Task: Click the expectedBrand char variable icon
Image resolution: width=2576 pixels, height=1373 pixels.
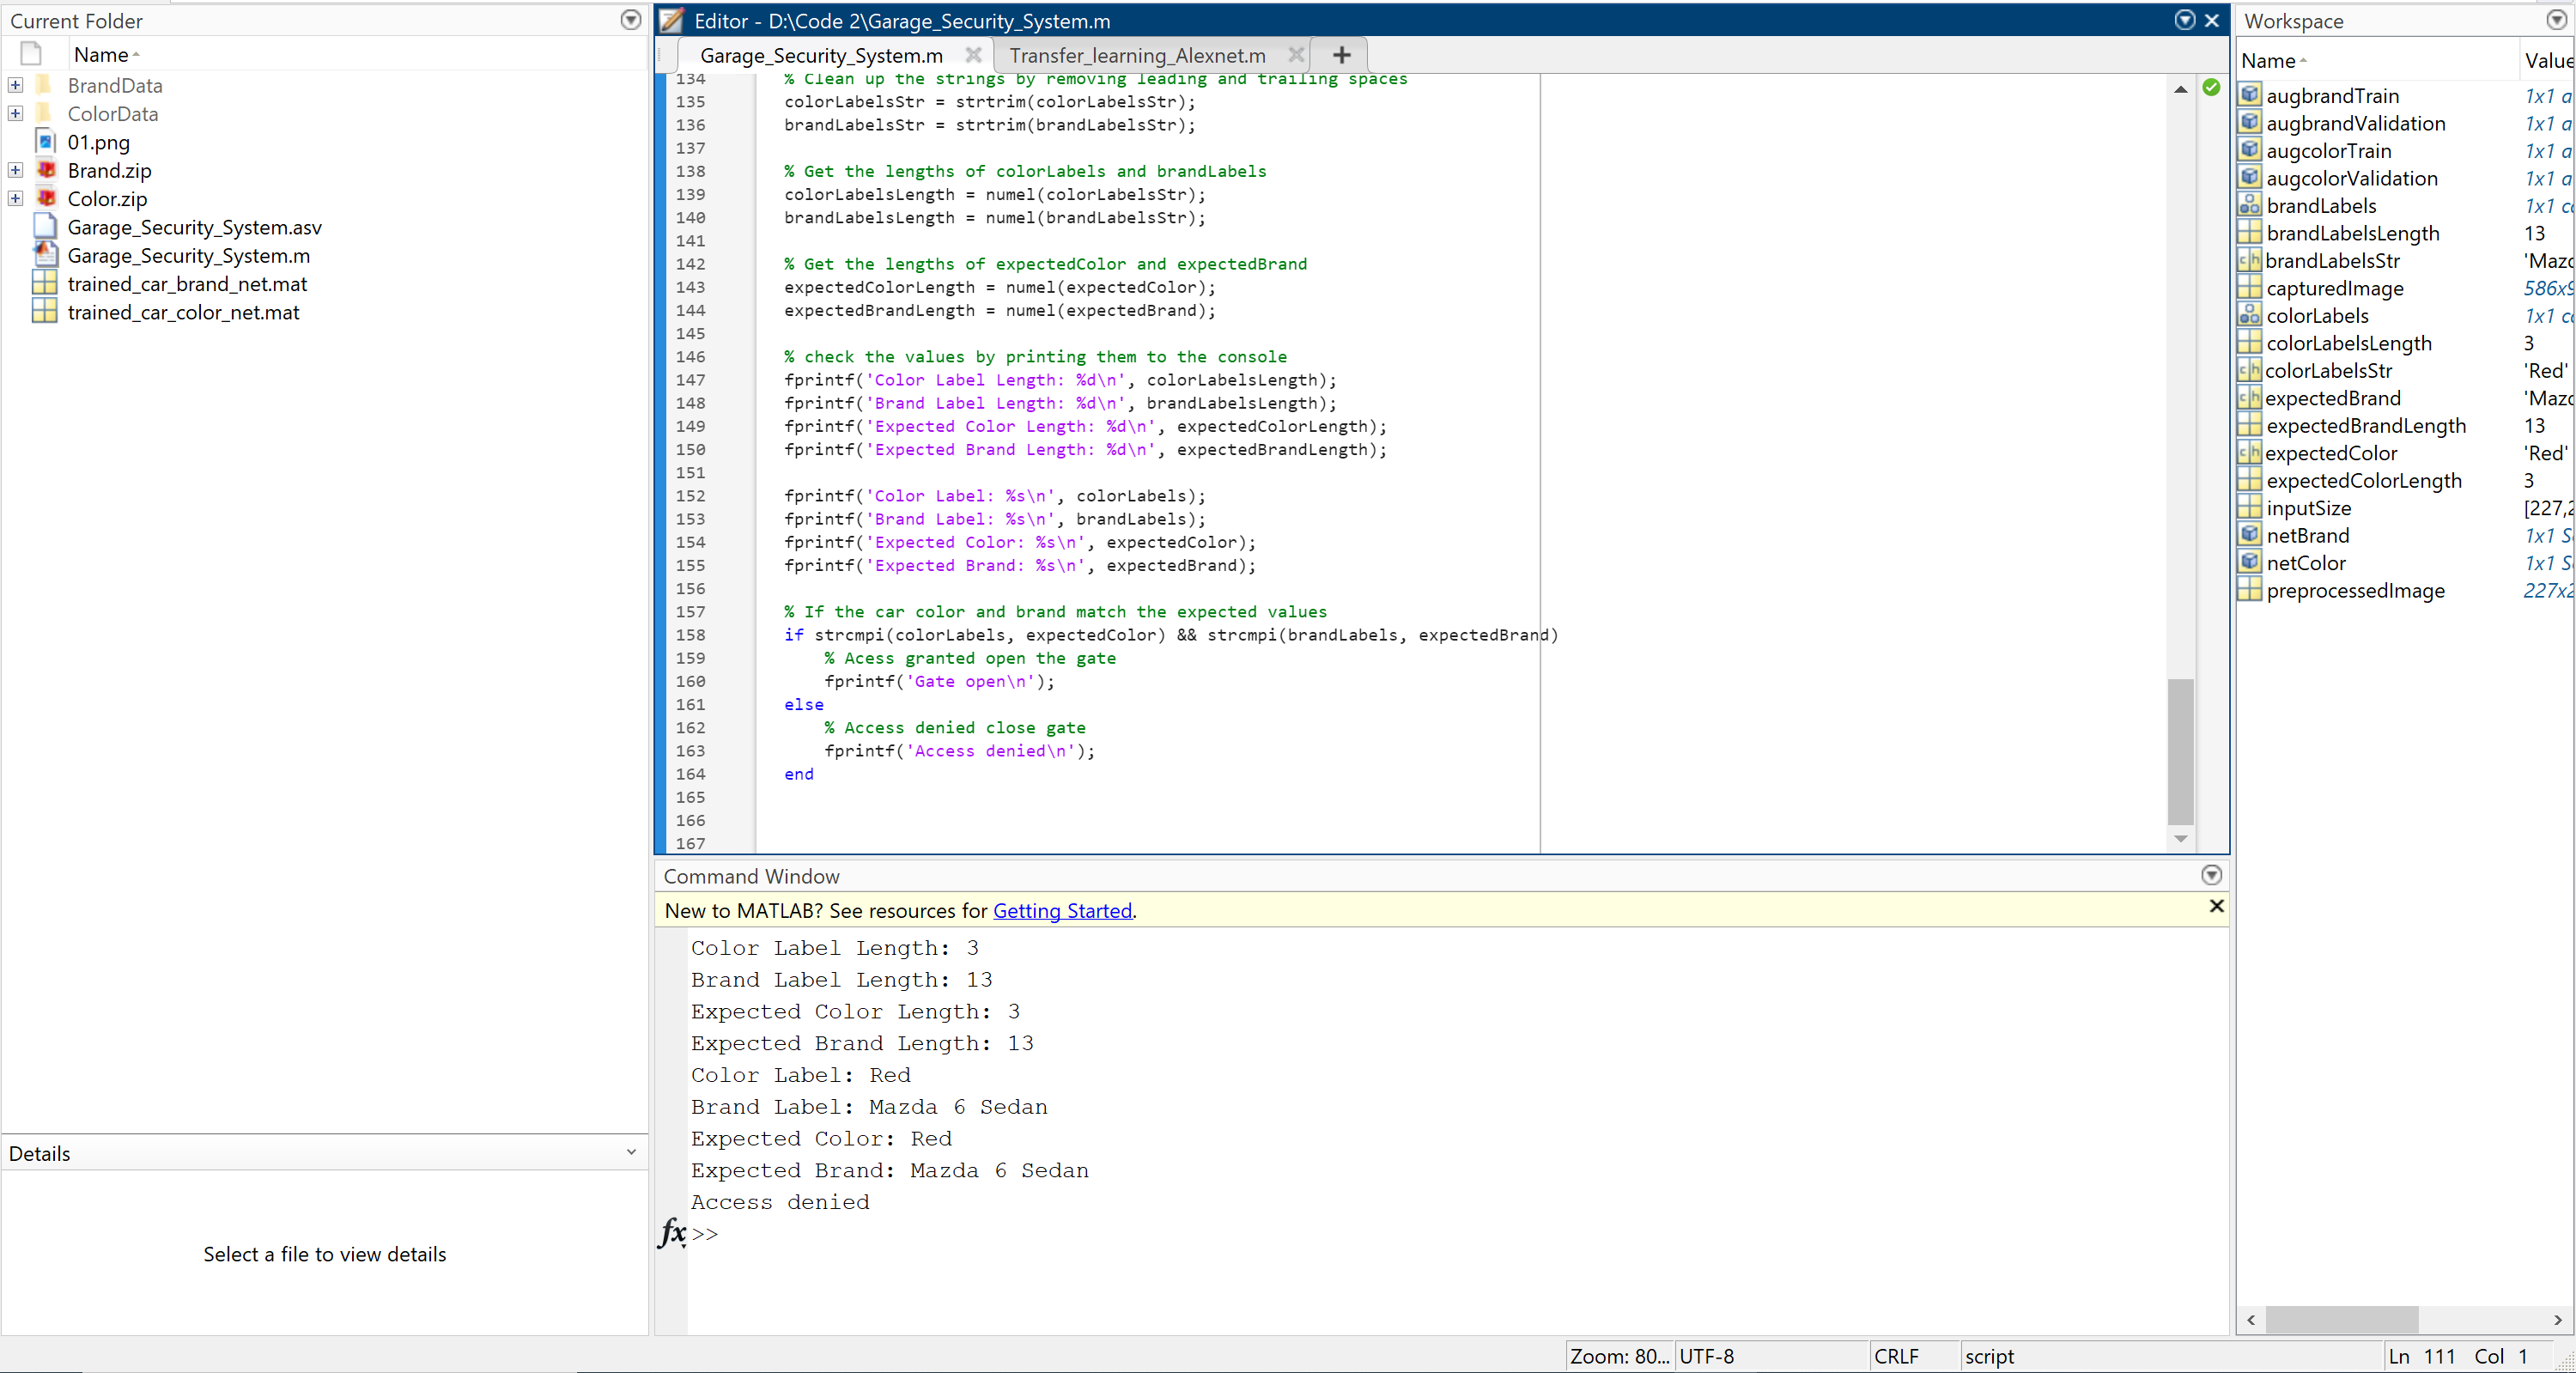Action: tap(2249, 398)
